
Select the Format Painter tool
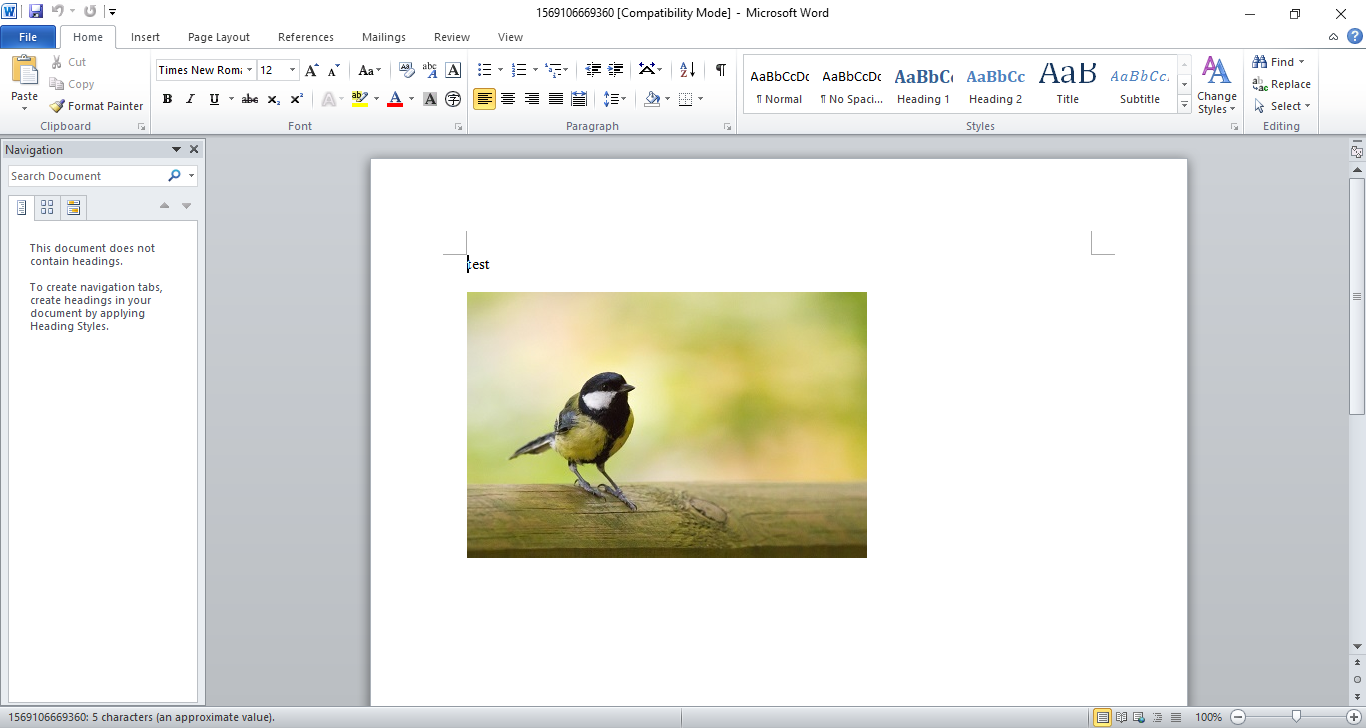pos(95,105)
